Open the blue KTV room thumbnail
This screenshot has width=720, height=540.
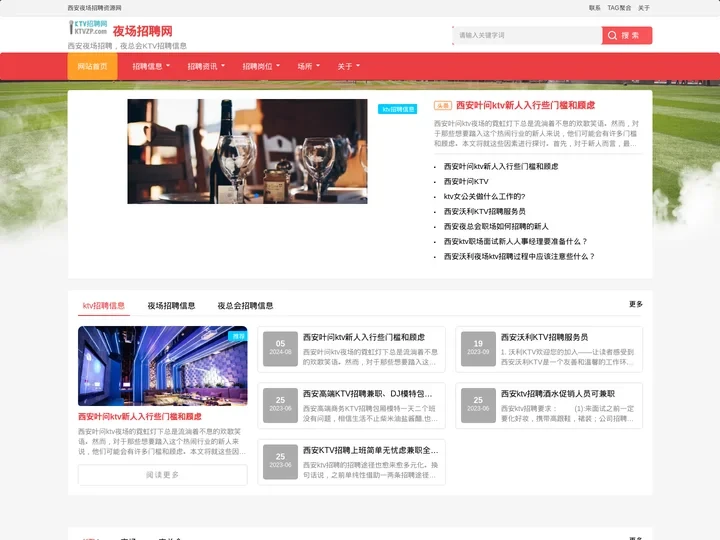[x=163, y=366]
